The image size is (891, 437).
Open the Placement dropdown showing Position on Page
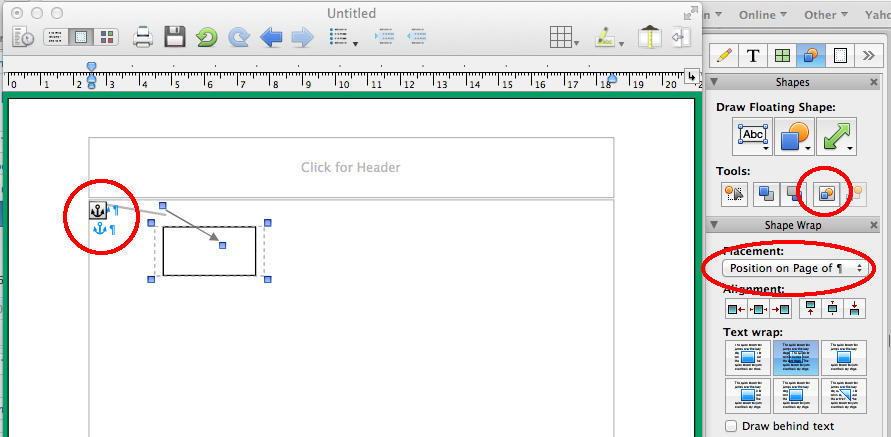(796, 268)
